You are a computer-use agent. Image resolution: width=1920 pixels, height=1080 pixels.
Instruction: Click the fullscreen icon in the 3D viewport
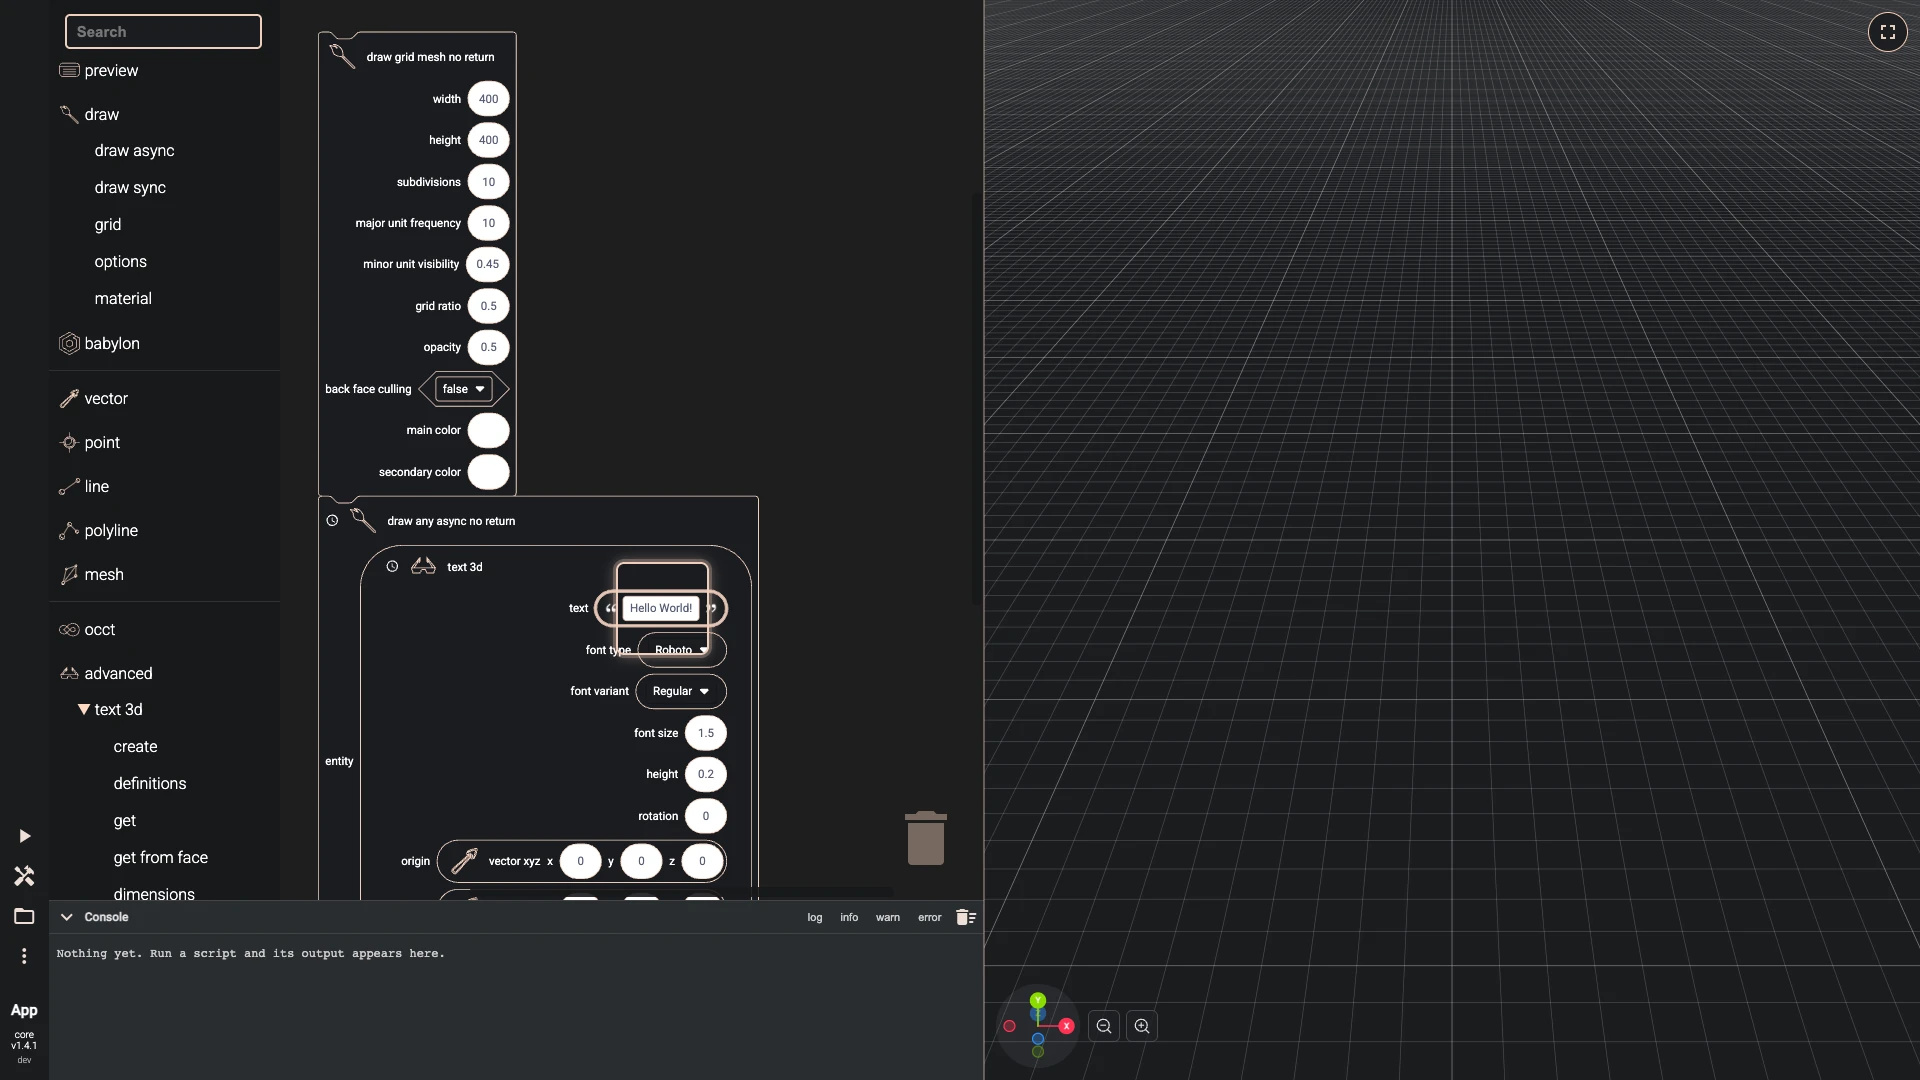pyautogui.click(x=1887, y=32)
